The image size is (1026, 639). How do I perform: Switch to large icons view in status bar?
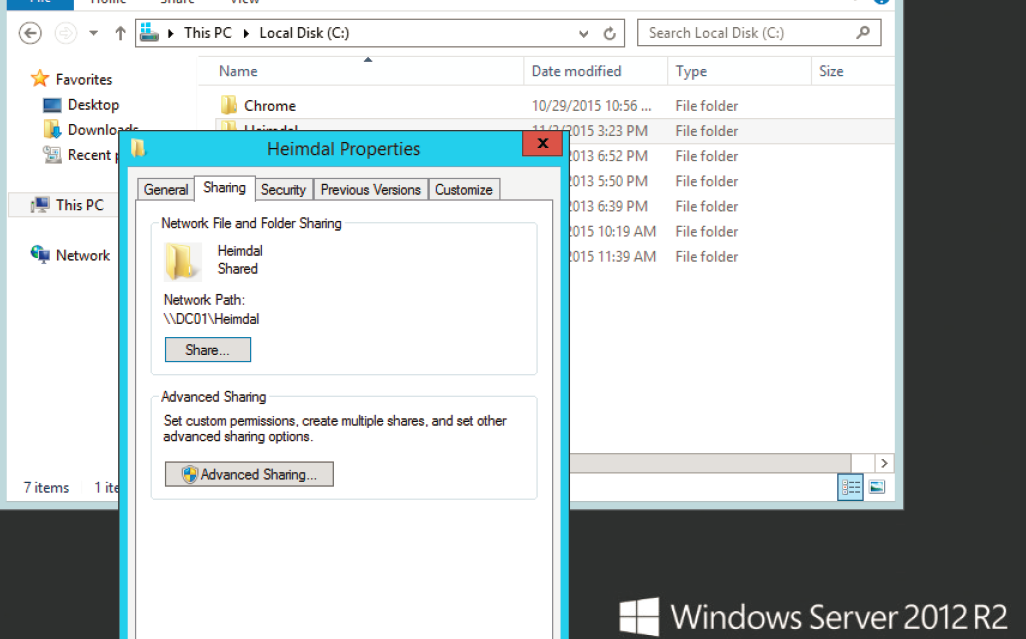click(x=877, y=487)
